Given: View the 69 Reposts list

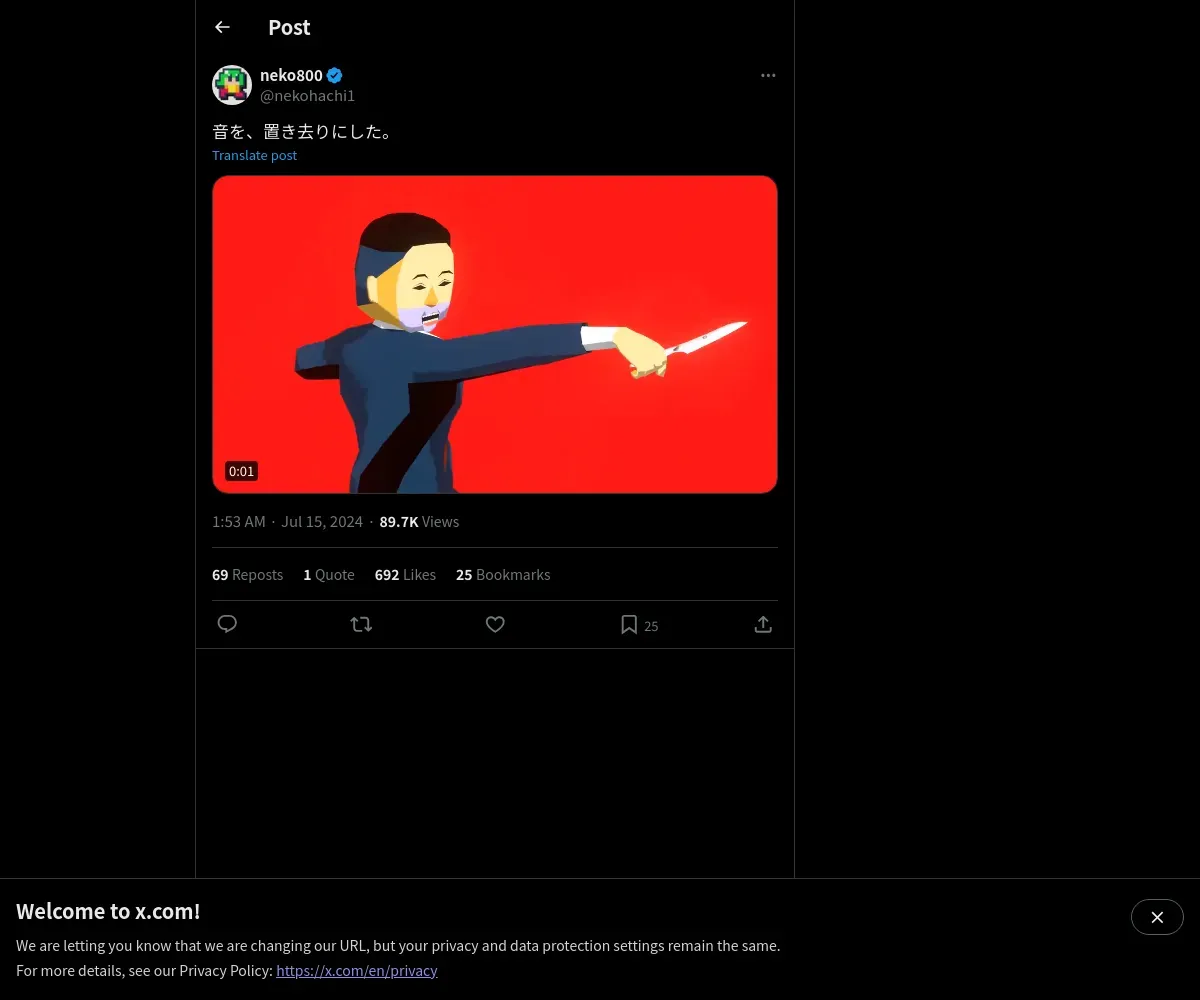Looking at the screenshot, I should tap(247, 575).
